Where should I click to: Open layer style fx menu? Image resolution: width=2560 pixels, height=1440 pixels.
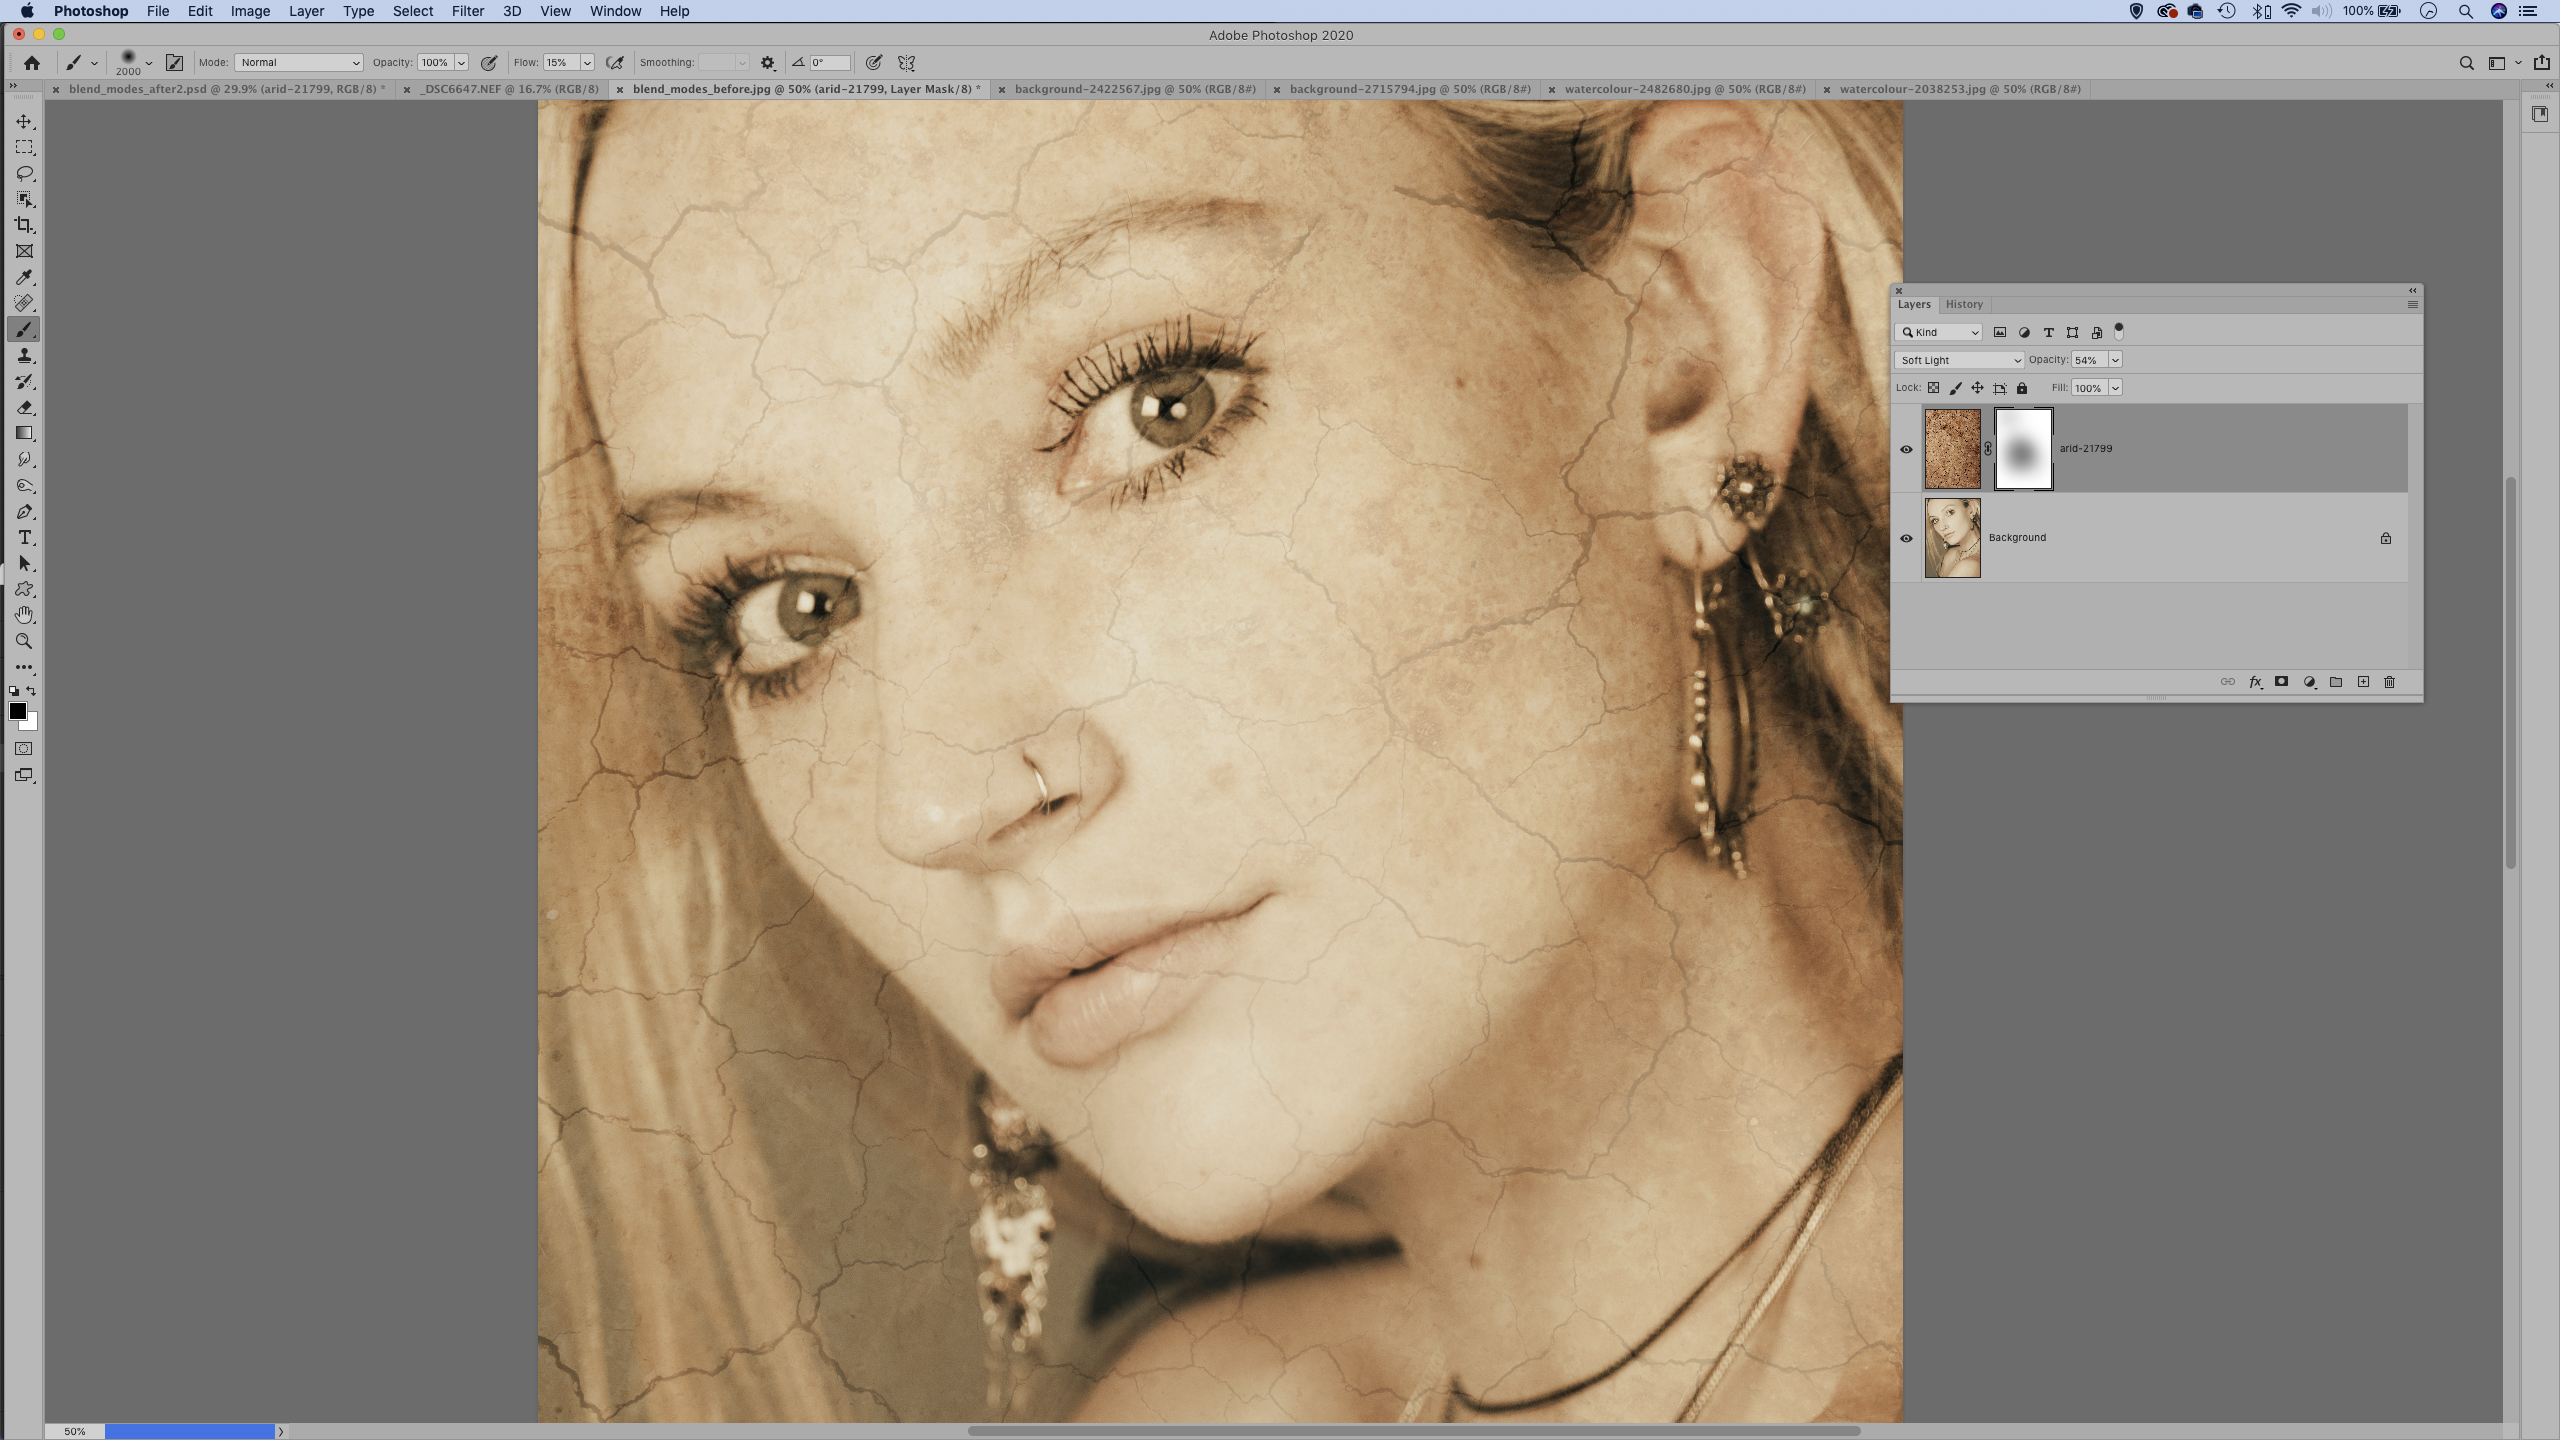2255,682
